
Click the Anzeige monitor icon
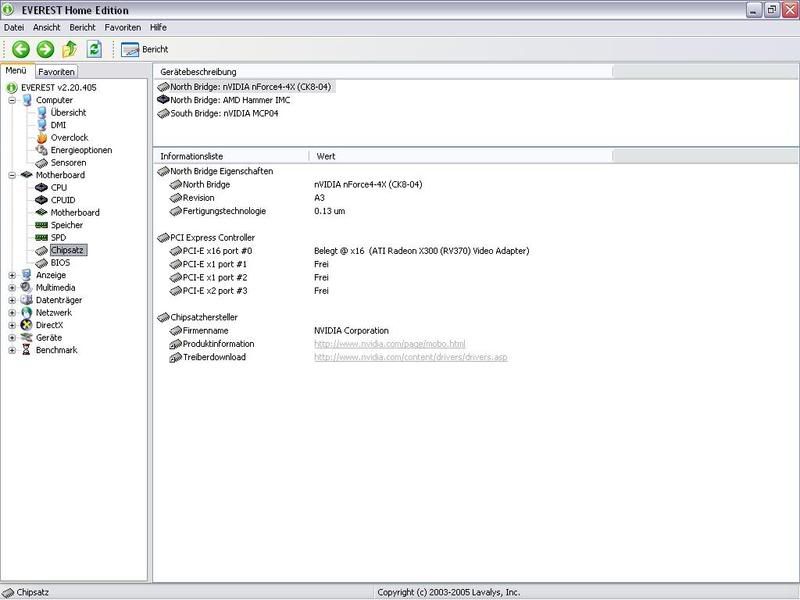(x=27, y=275)
